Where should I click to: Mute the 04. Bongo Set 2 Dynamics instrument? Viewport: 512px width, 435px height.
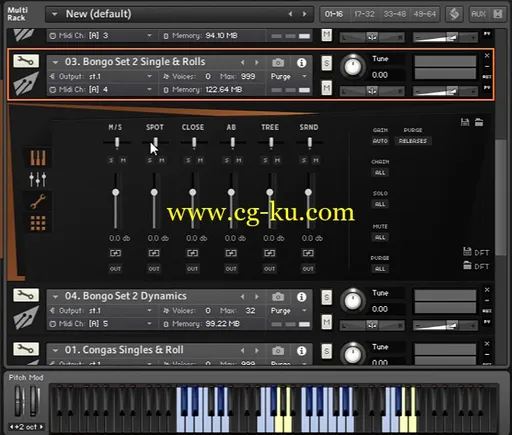tap(327, 322)
